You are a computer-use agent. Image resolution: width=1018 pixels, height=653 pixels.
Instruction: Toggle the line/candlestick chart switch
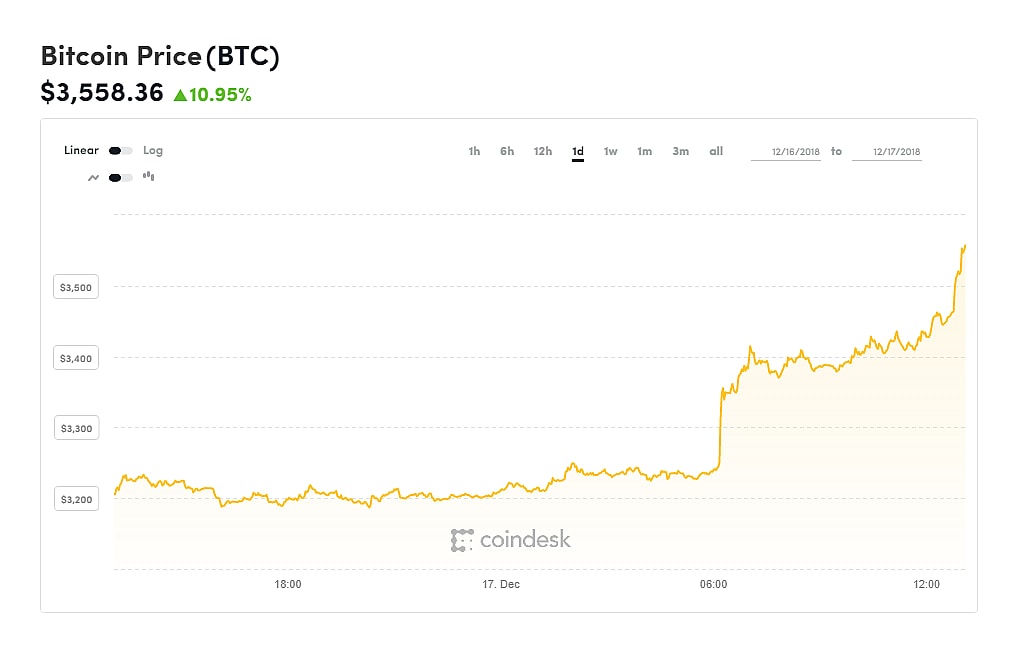tap(120, 177)
